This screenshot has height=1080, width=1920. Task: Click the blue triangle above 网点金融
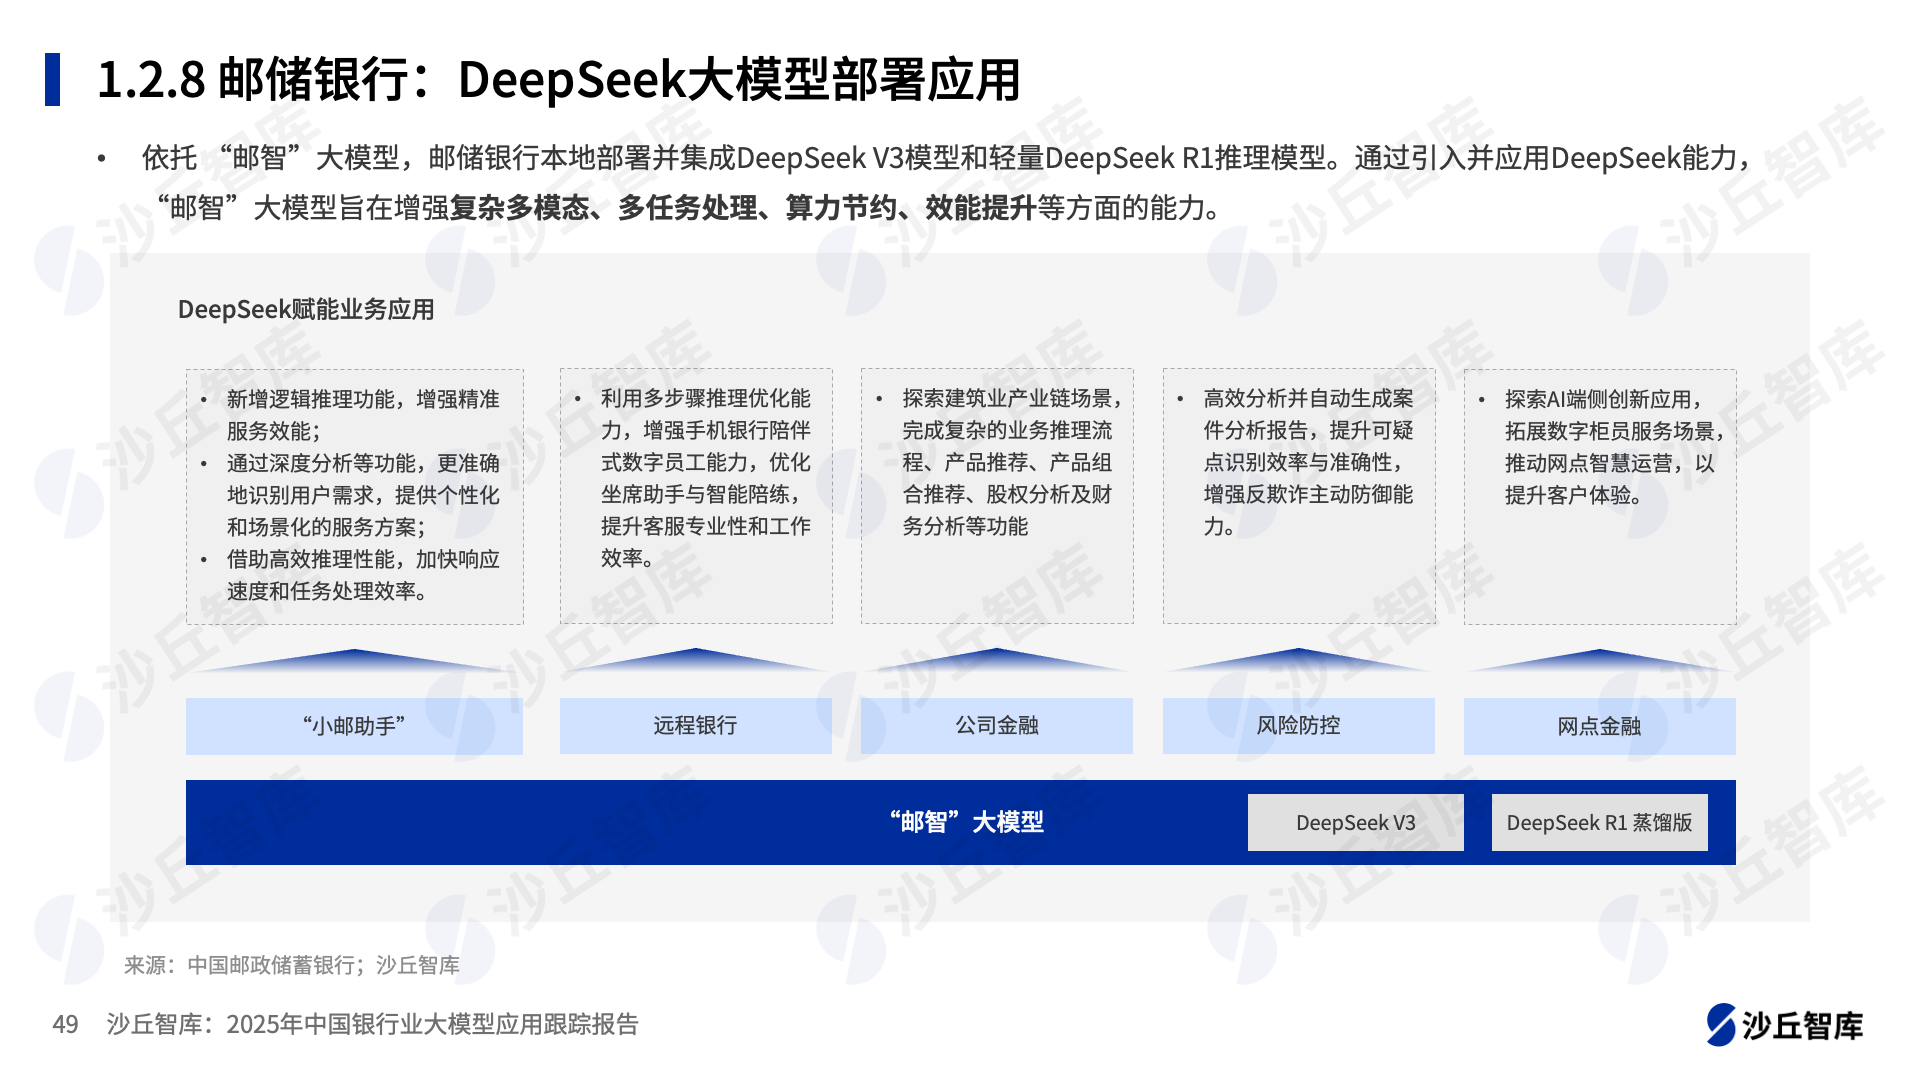point(1599,660)
